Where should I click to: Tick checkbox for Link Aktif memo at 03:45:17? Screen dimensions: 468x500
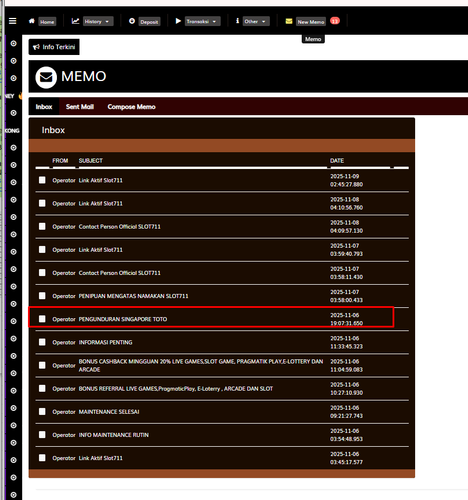[x=42, y=458]
